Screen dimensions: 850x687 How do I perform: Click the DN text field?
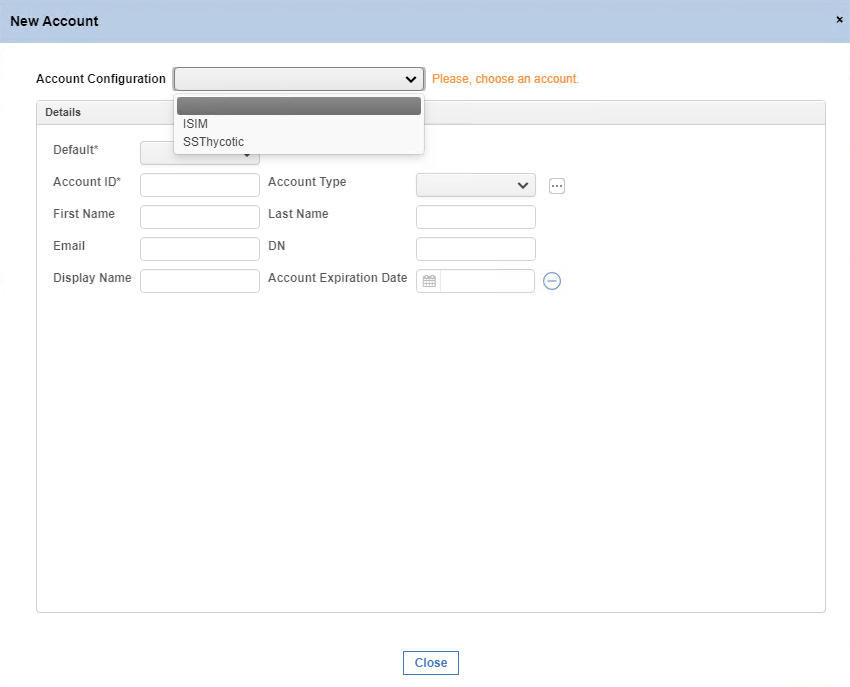[475, 249]
